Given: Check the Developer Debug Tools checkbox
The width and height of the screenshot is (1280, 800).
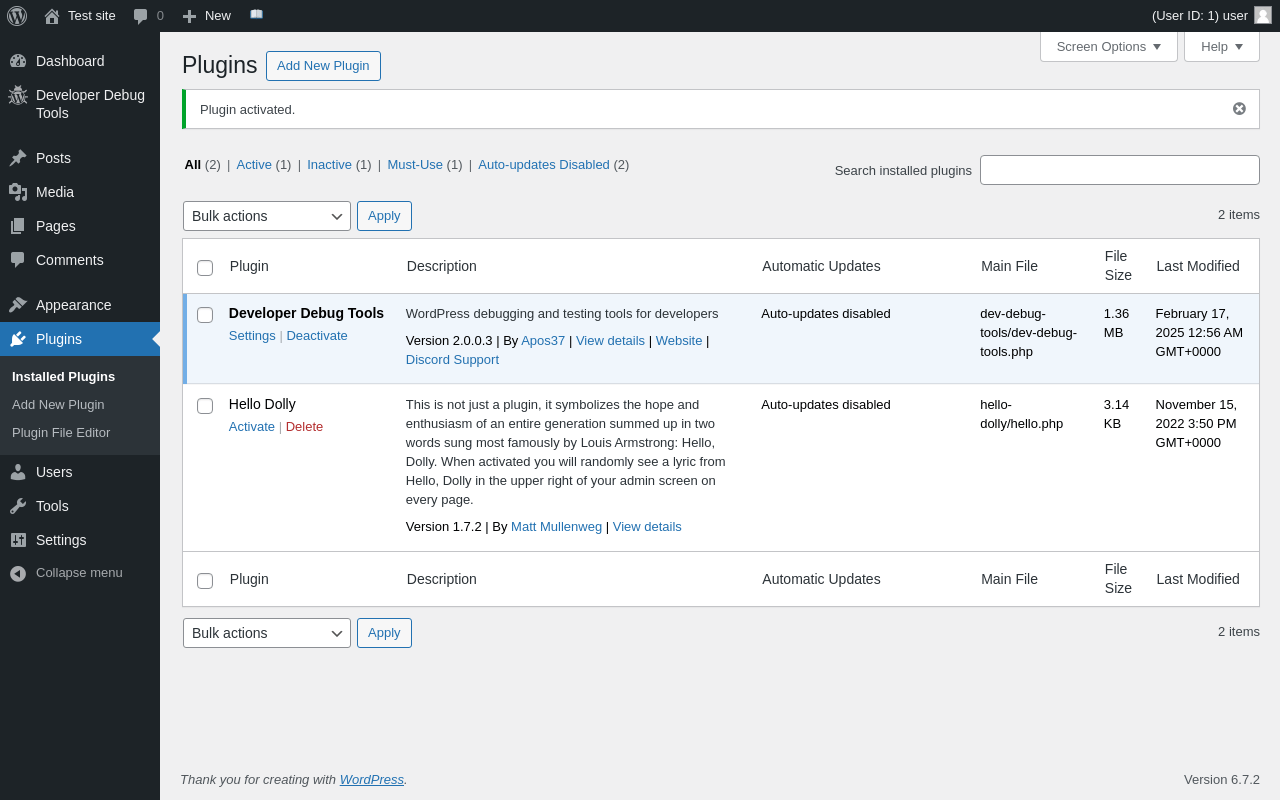Looking at the screenshot, I should coord(205,315).
